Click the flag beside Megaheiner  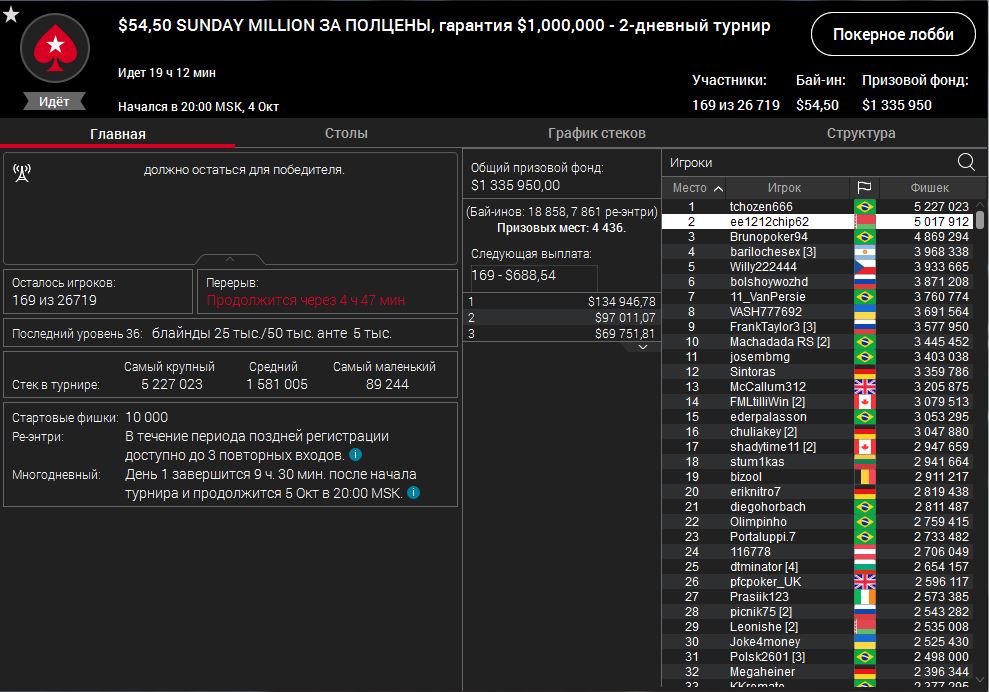tap(864, 672)
